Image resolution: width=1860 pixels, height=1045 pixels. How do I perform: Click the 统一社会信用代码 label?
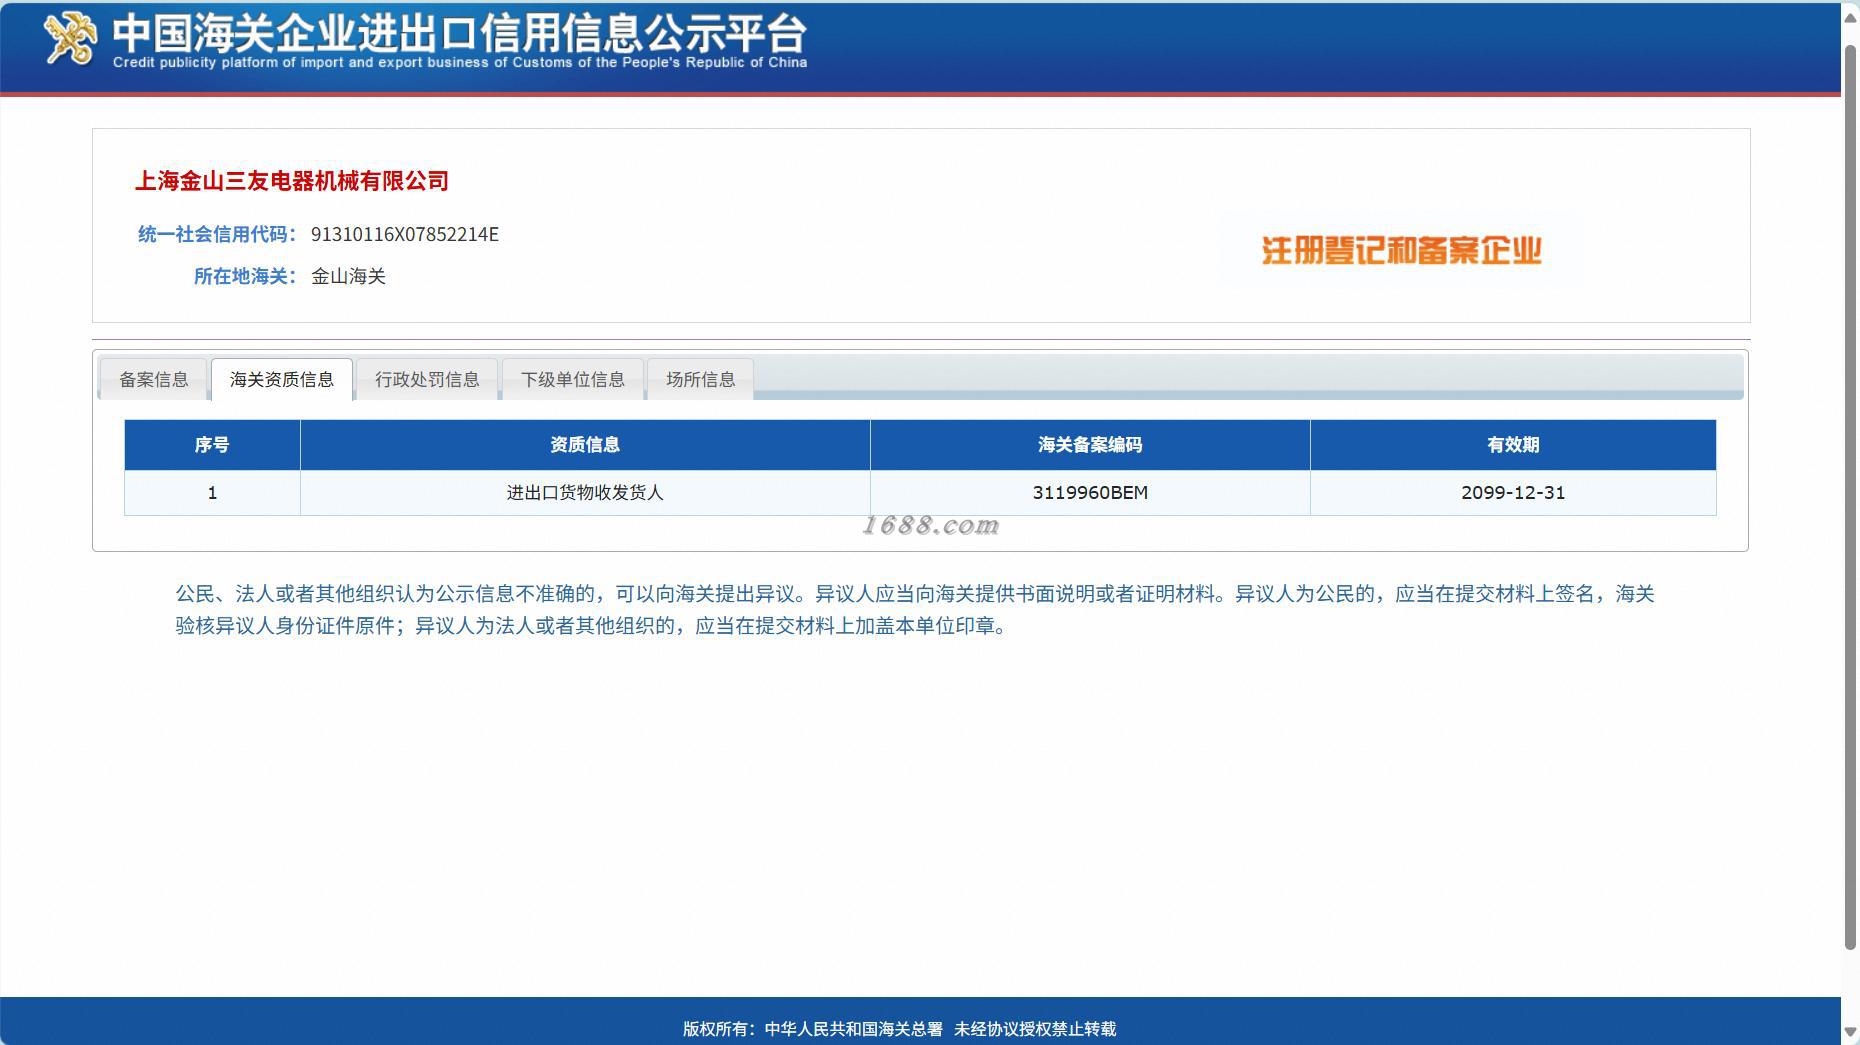217,234
